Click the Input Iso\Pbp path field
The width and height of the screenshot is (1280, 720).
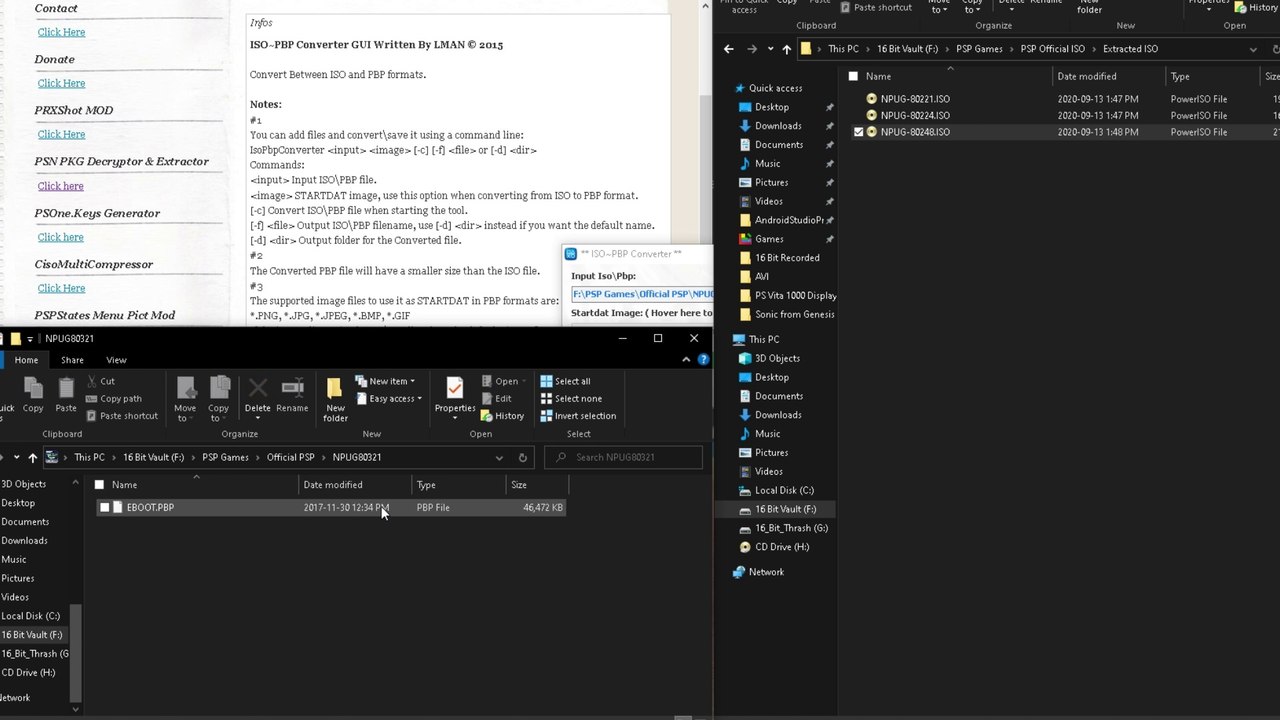641,294
